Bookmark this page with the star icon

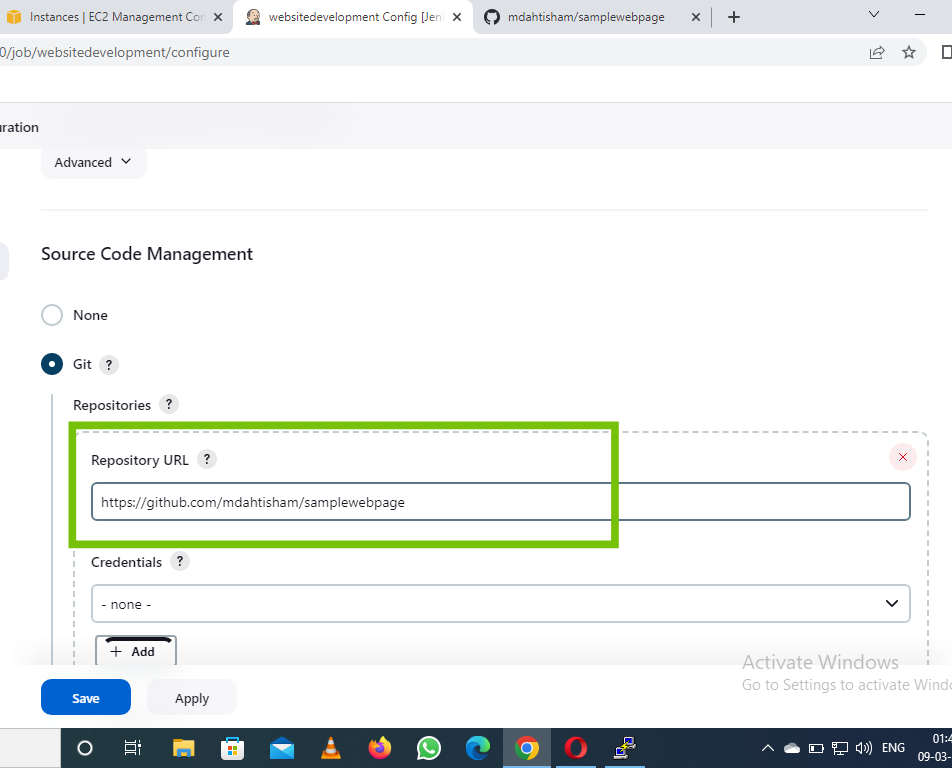(908, 53)
